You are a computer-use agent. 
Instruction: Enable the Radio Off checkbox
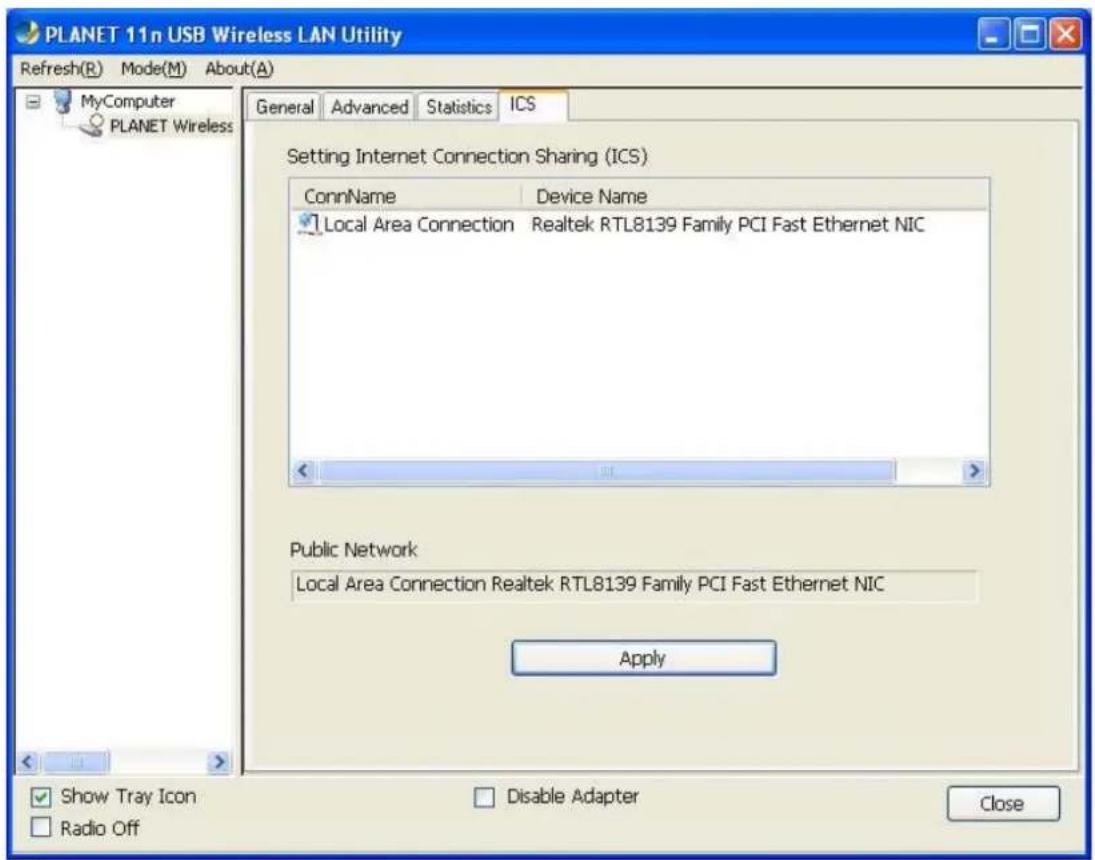pos(41,828)
